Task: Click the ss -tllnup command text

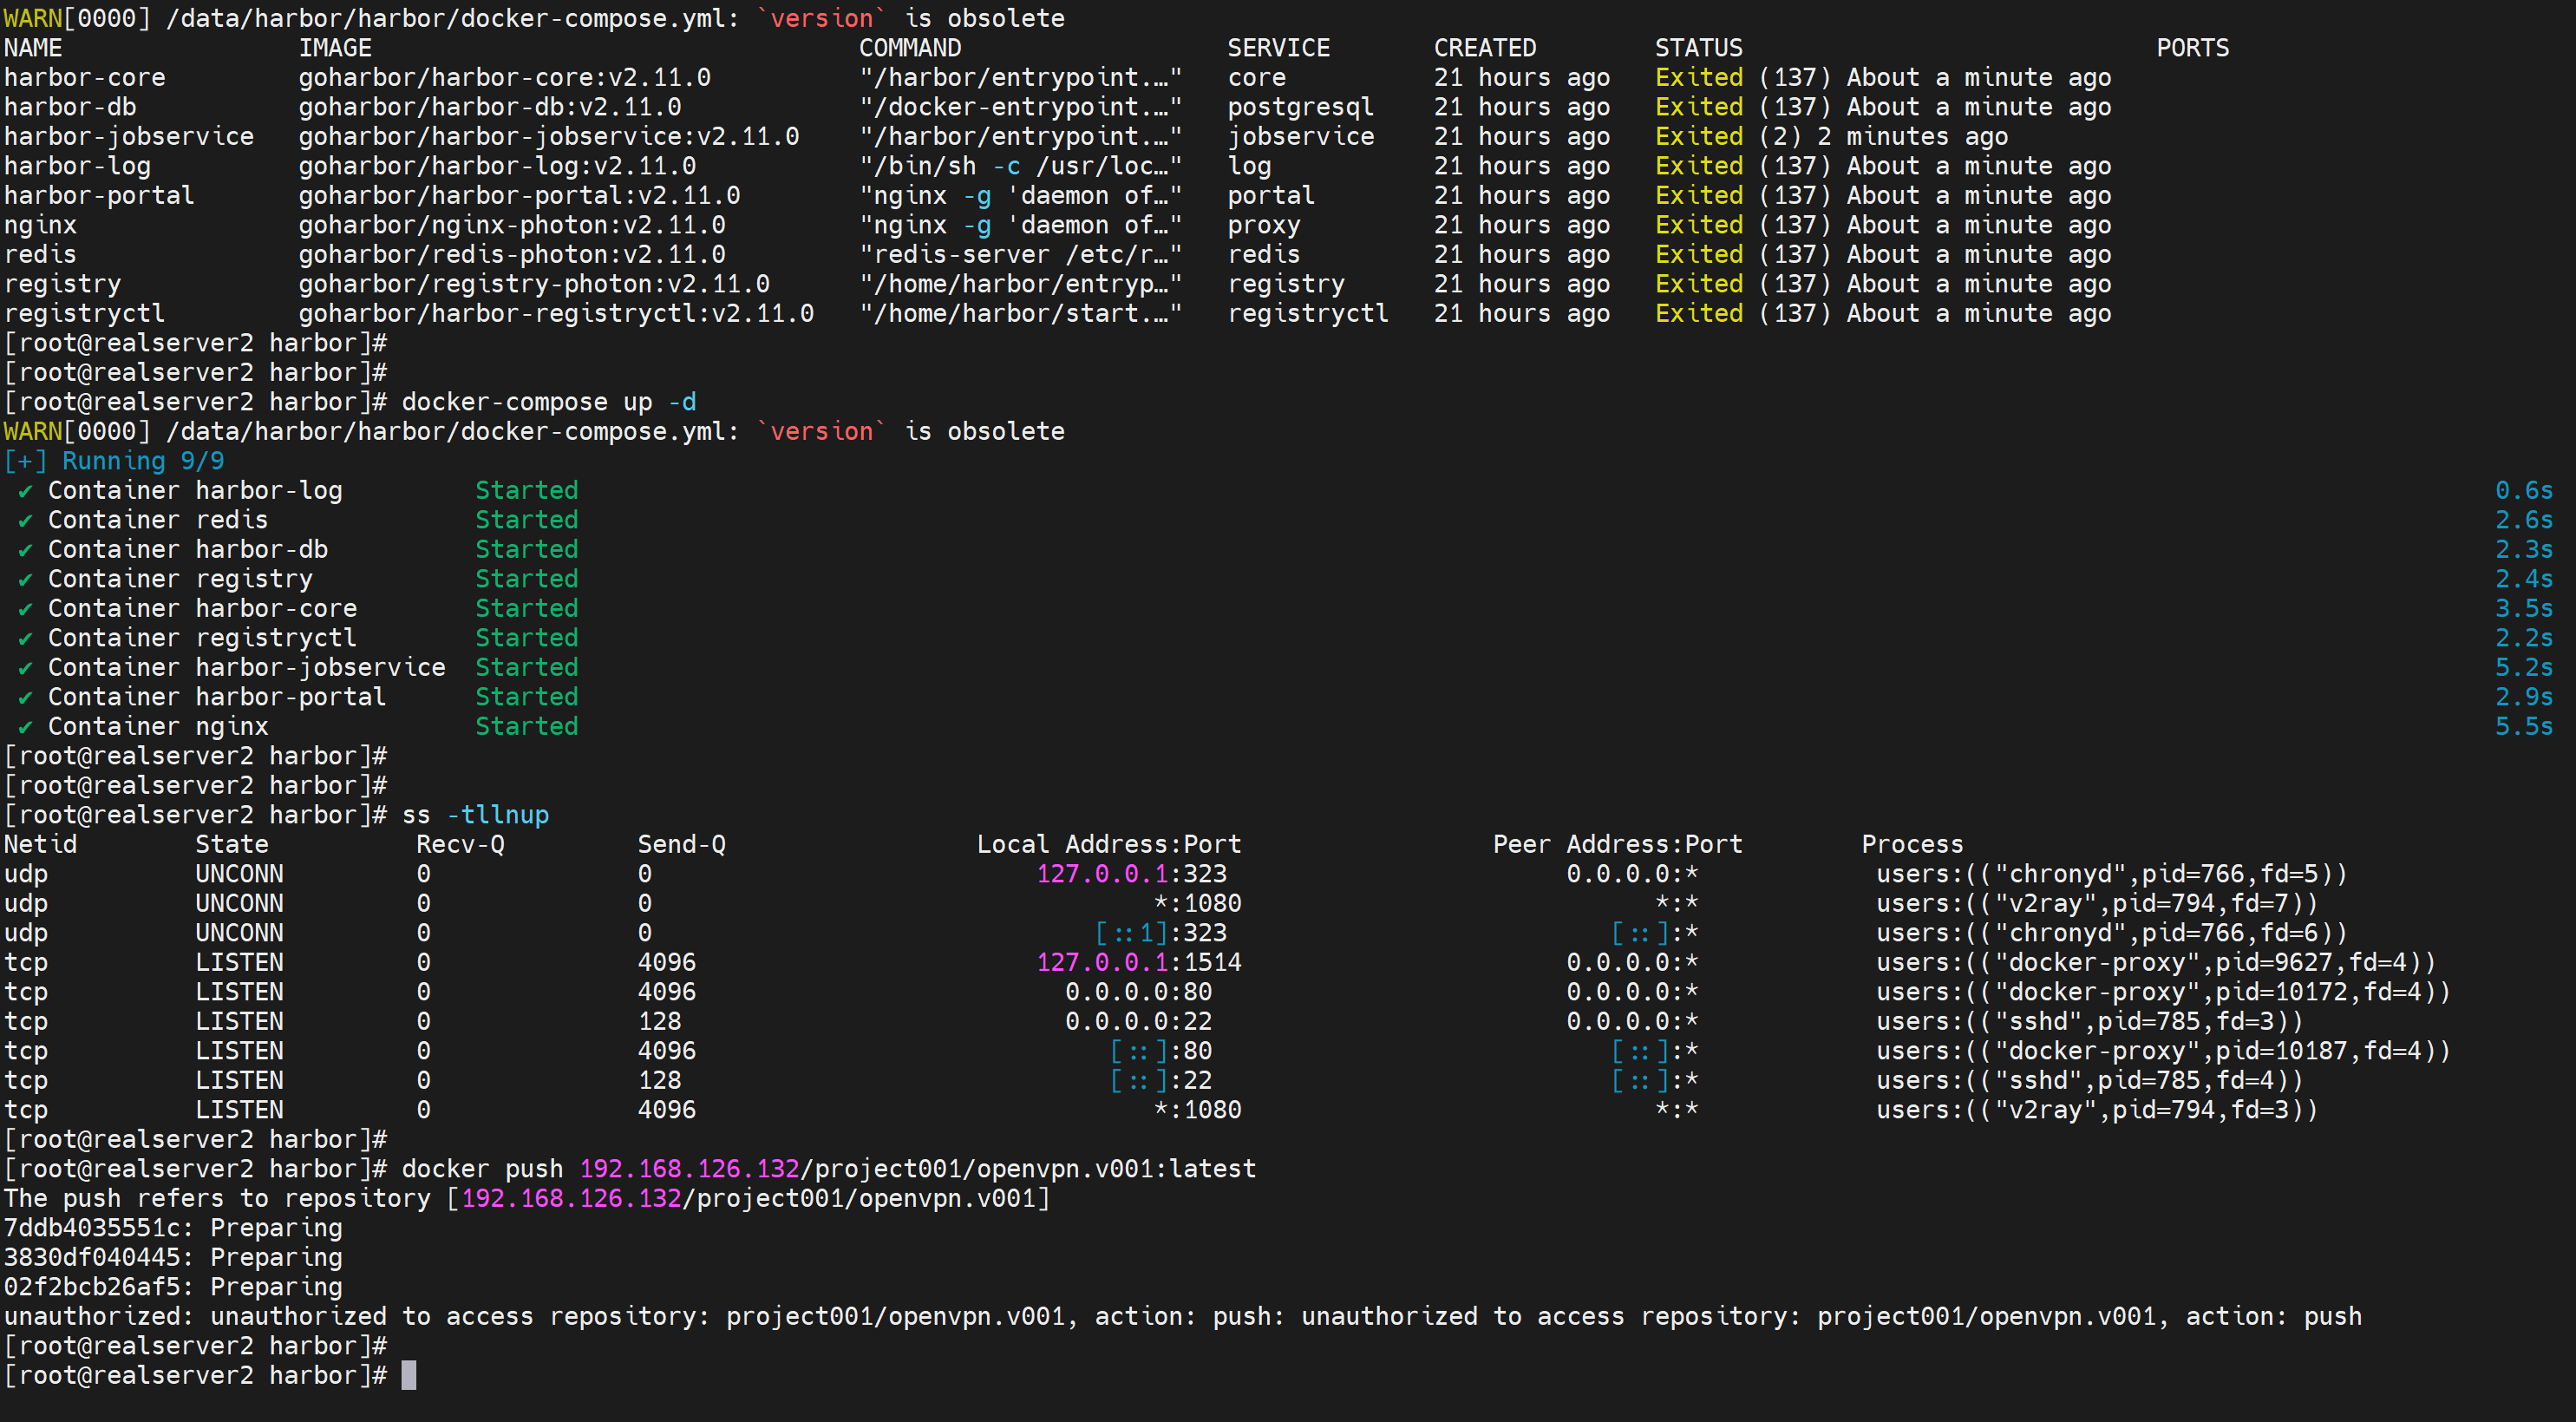Action: coord(475,815)
